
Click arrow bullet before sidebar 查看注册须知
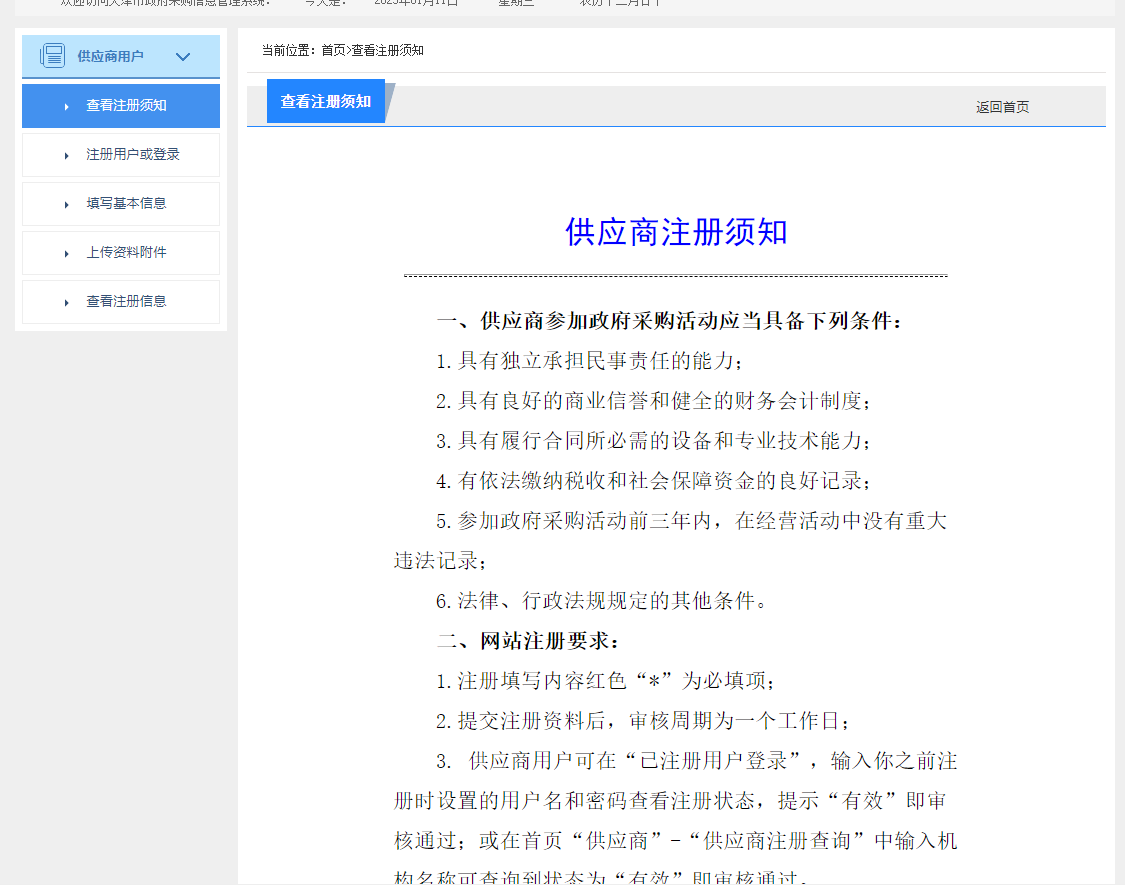66,107
